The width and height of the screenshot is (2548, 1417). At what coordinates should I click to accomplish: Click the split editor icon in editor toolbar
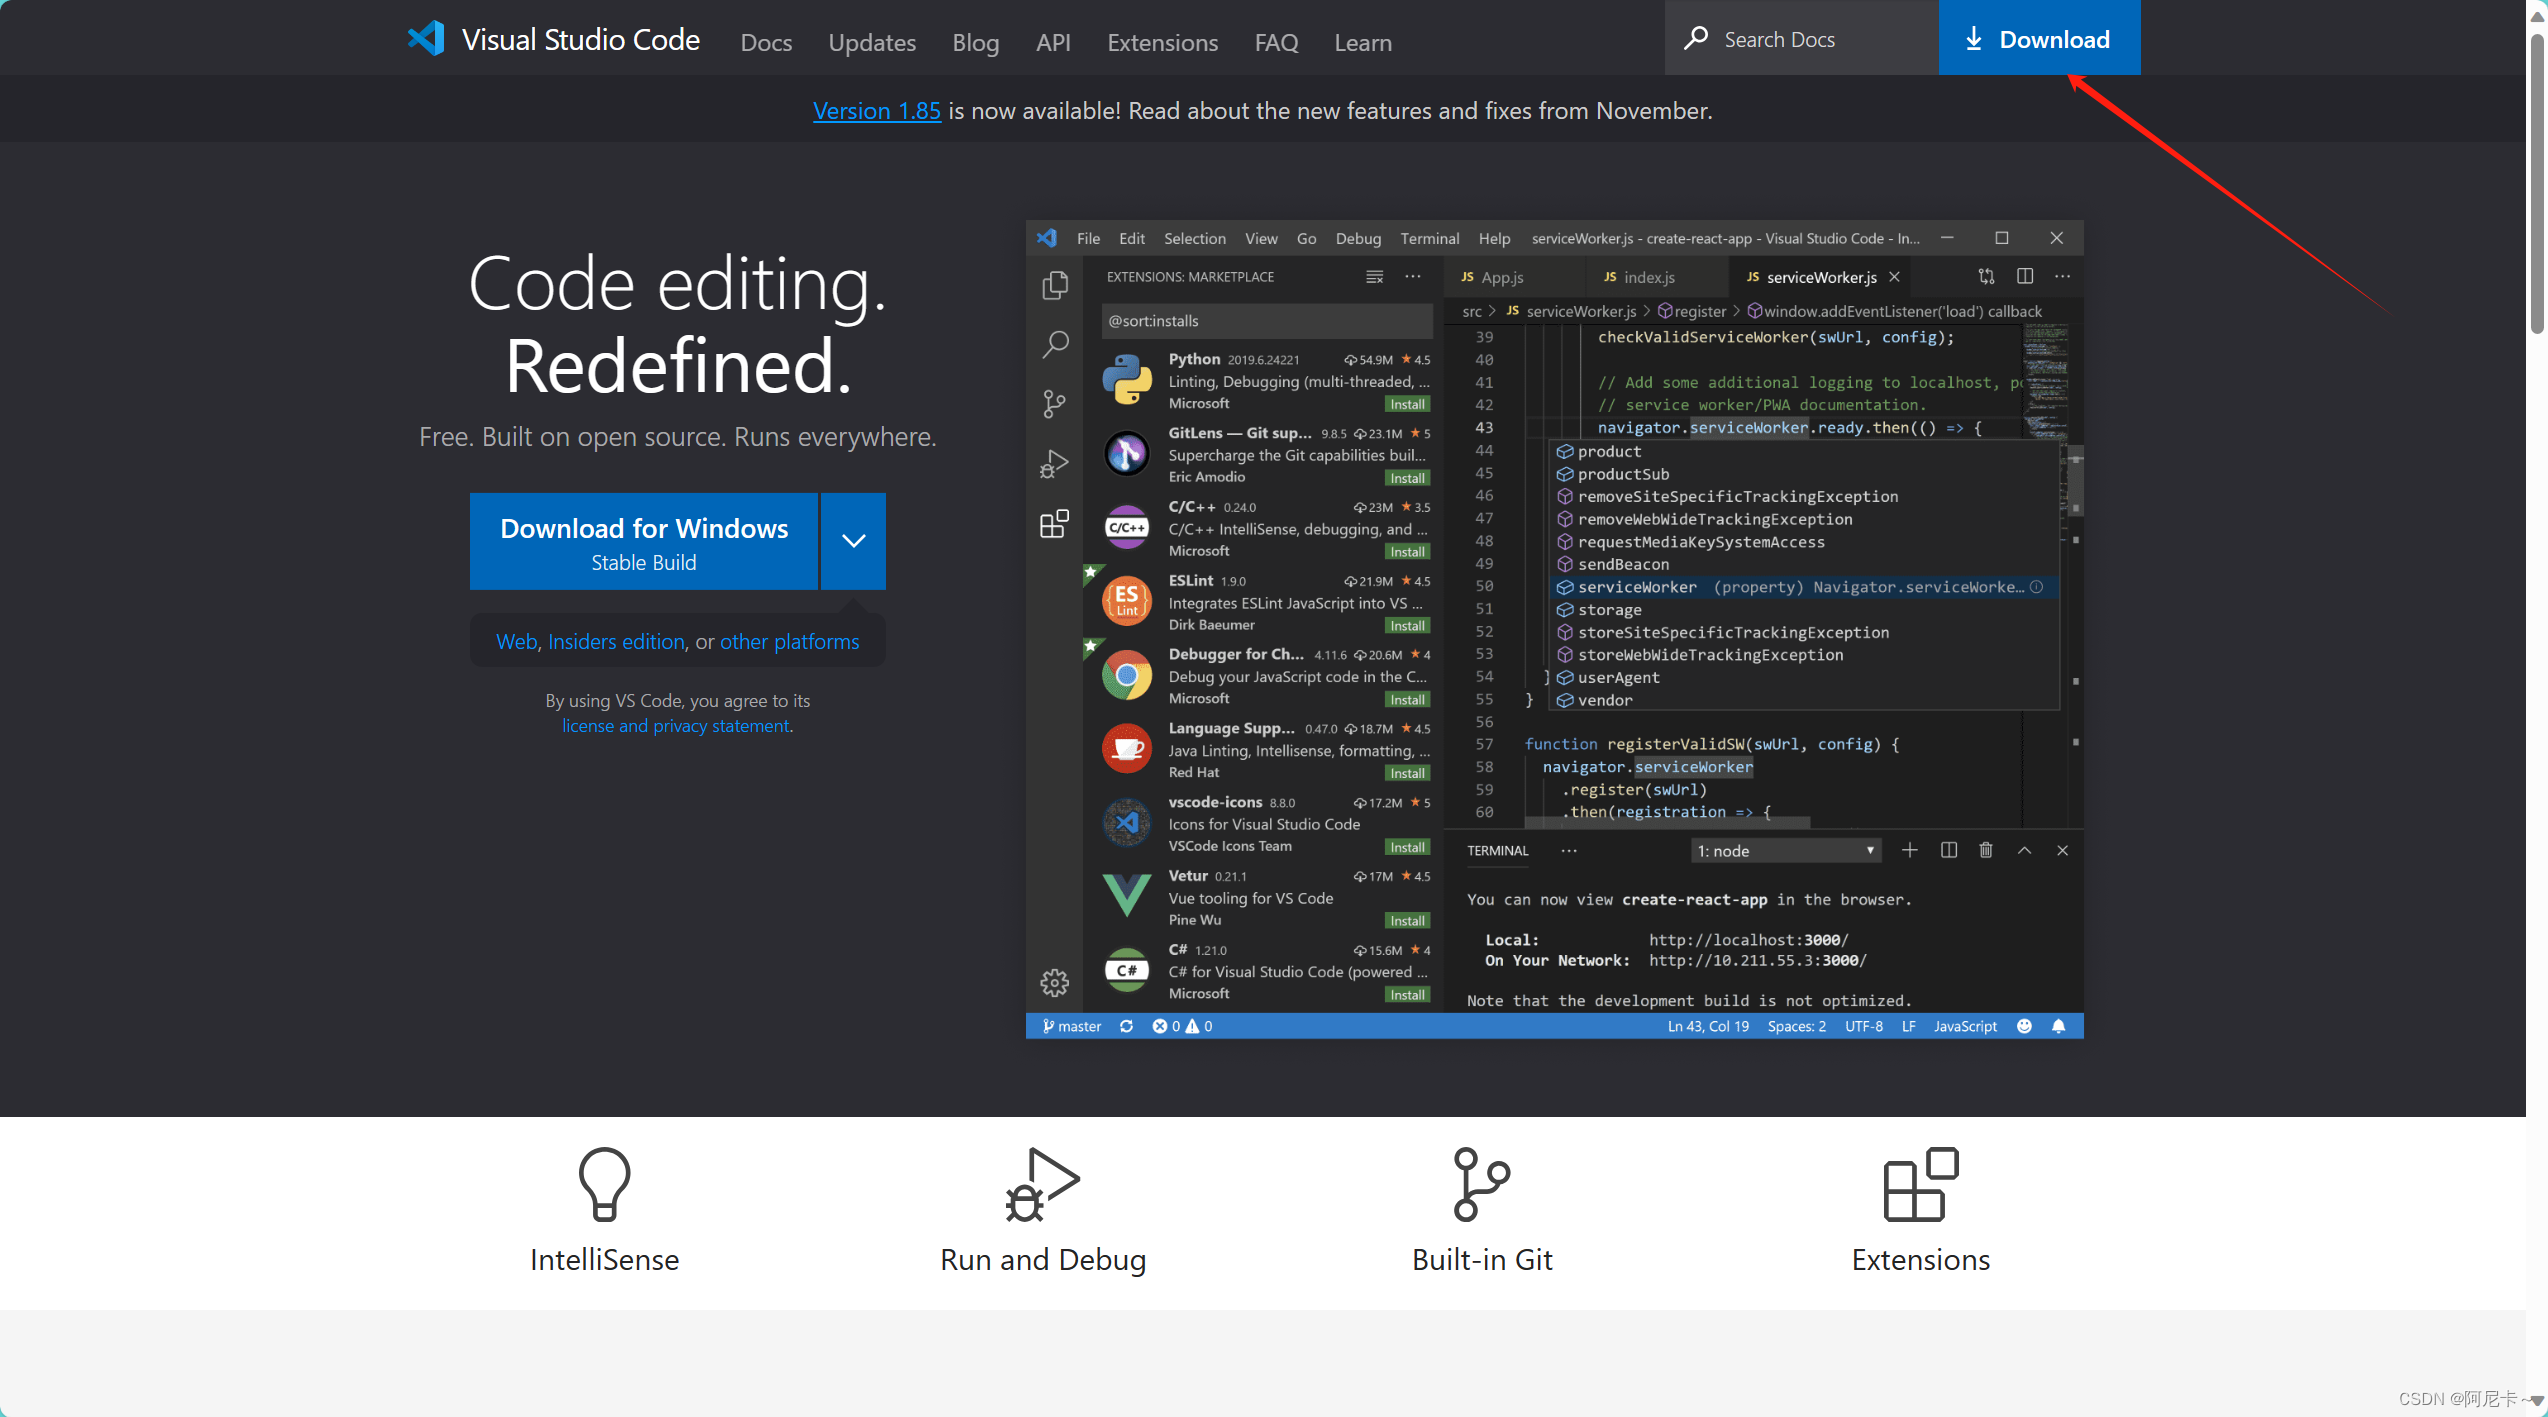2025,276
